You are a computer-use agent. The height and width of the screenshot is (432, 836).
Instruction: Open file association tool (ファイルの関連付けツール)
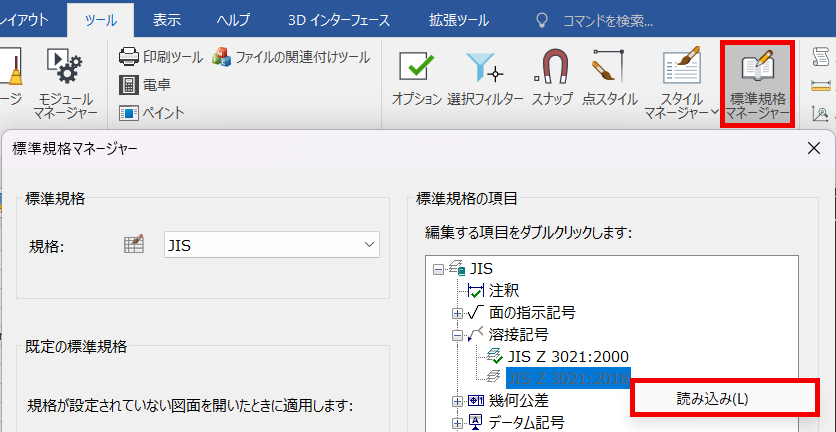(291, 57)
